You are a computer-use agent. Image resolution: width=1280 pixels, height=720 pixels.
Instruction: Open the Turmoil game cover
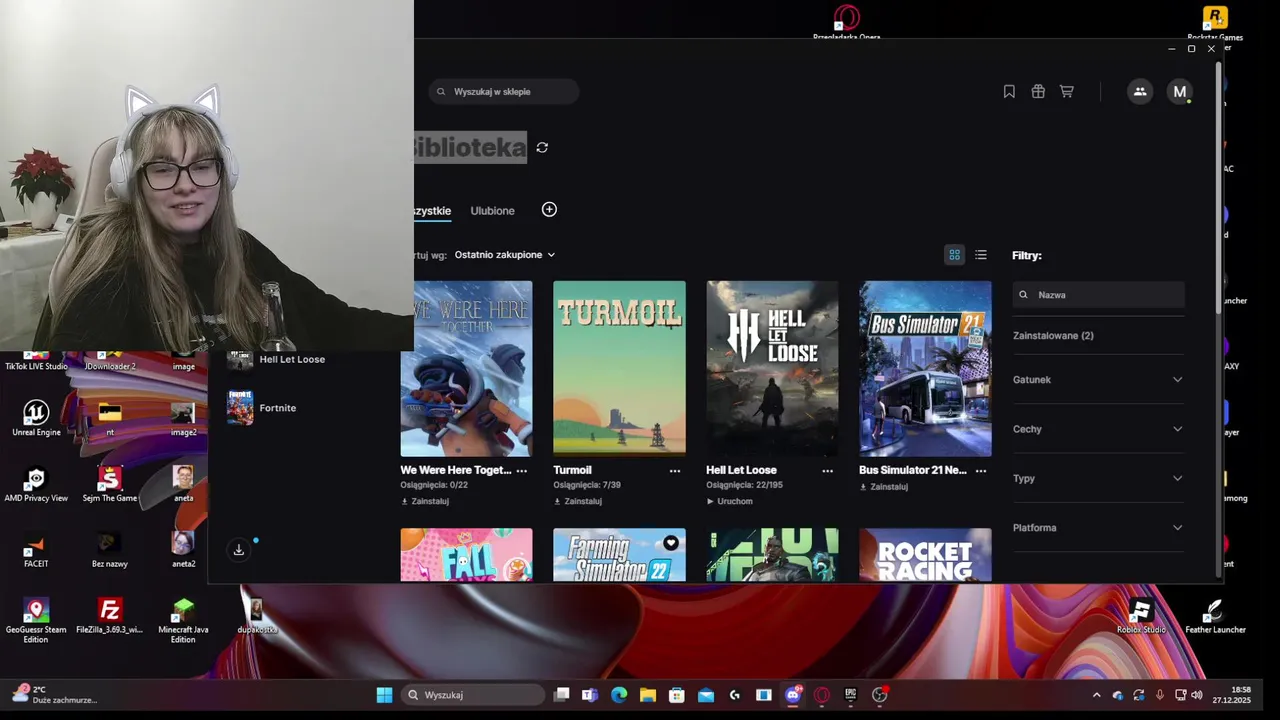[x=619, y=369]
